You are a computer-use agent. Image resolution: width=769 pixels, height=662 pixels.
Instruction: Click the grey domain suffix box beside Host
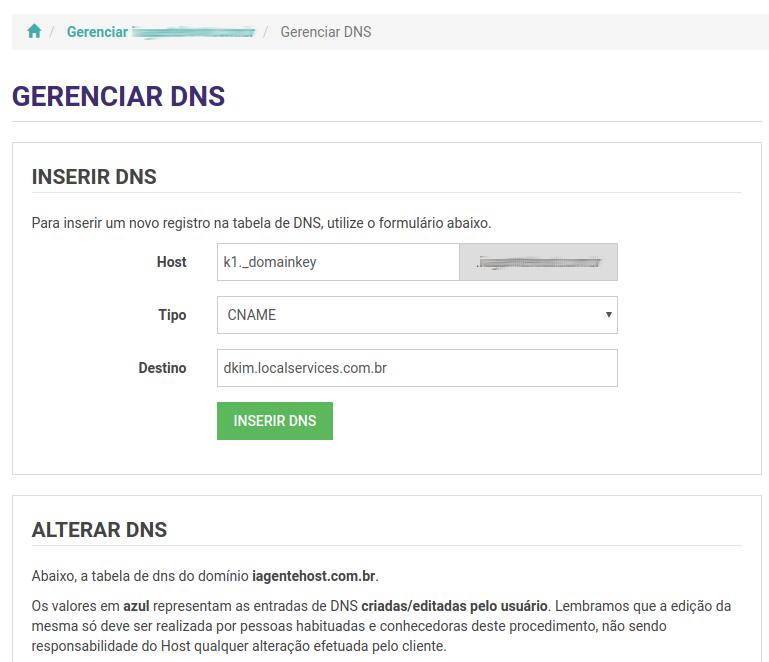[x=538, y=262]
